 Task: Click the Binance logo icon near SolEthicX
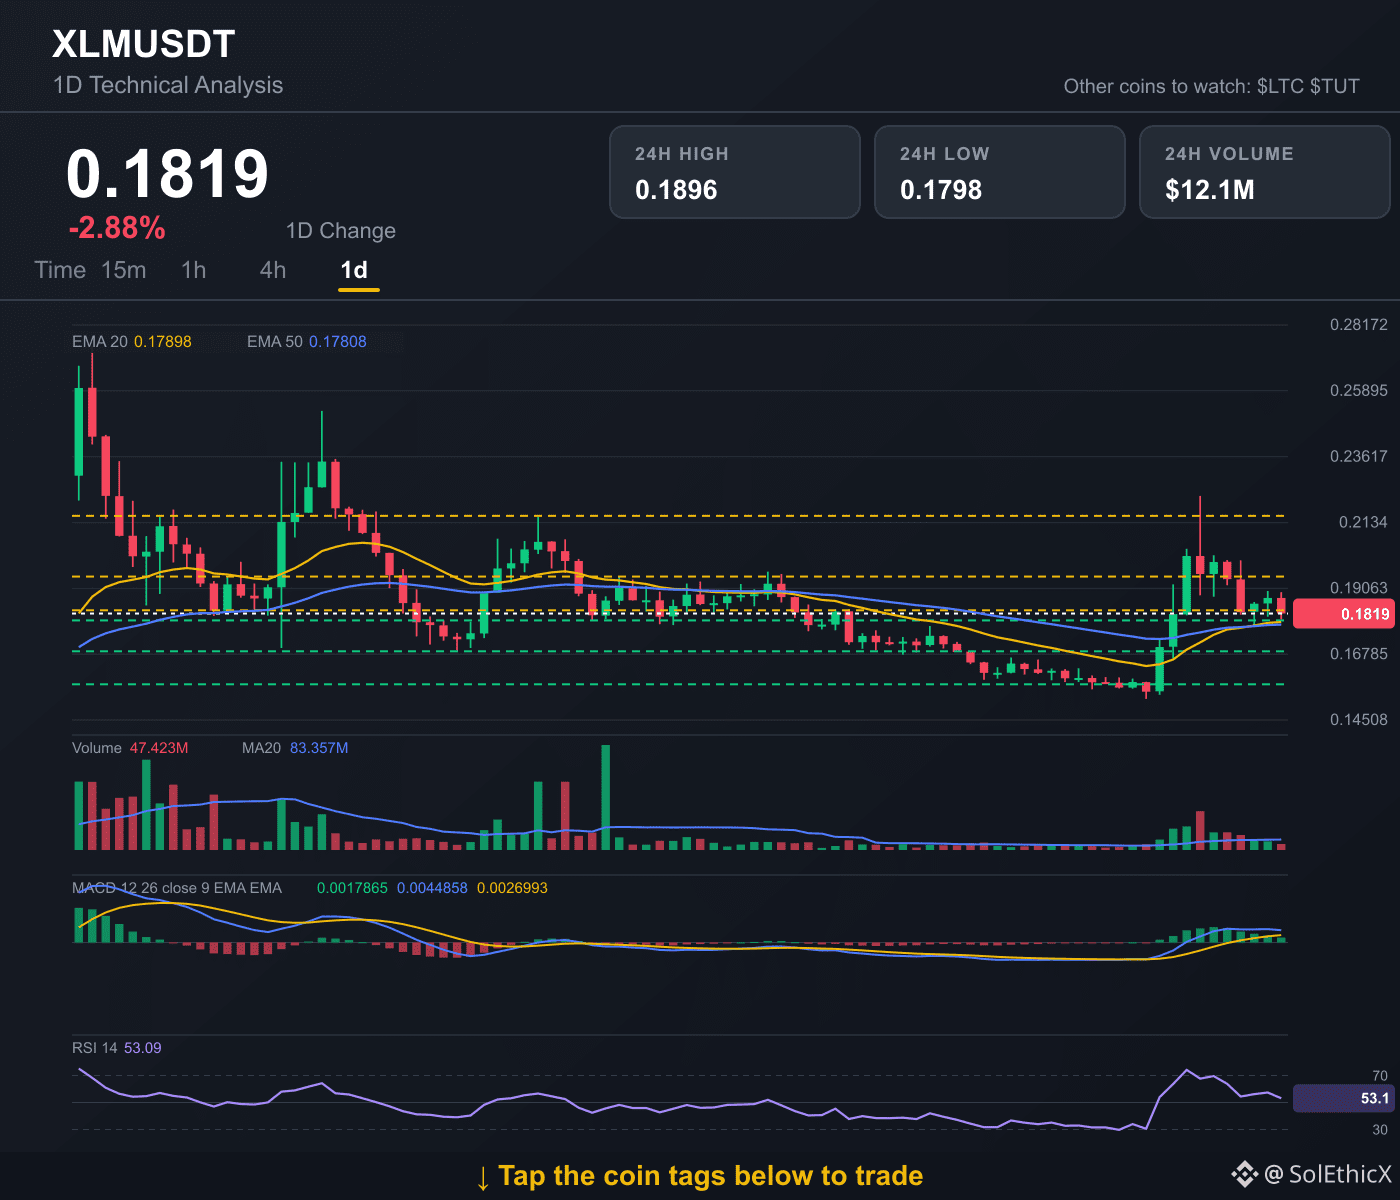coord(1244,1174)
